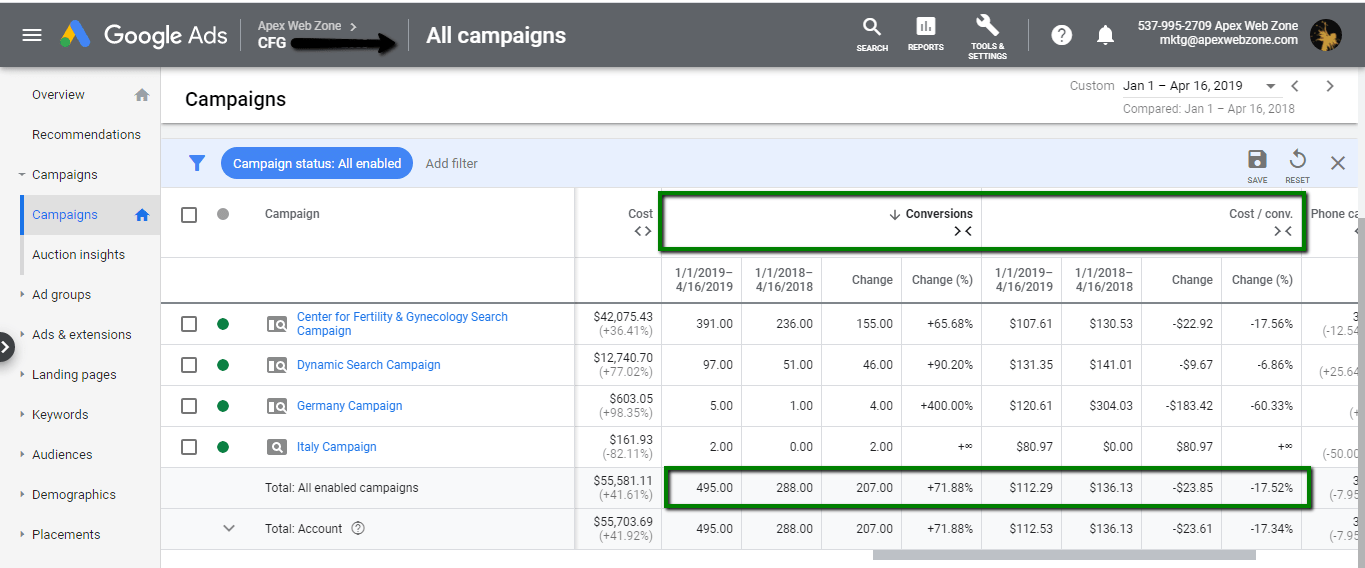Check the Italy Campaign checkbox
The image size is (1365, 568).
(x=189, y=447)
